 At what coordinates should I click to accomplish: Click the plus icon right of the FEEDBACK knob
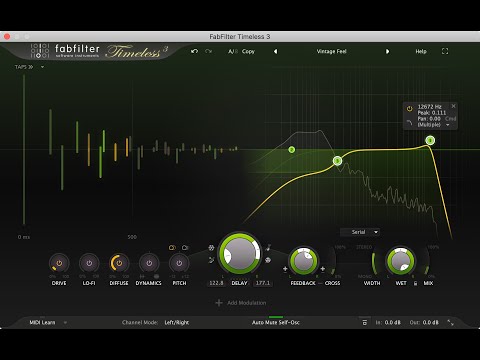click(323, 269)
